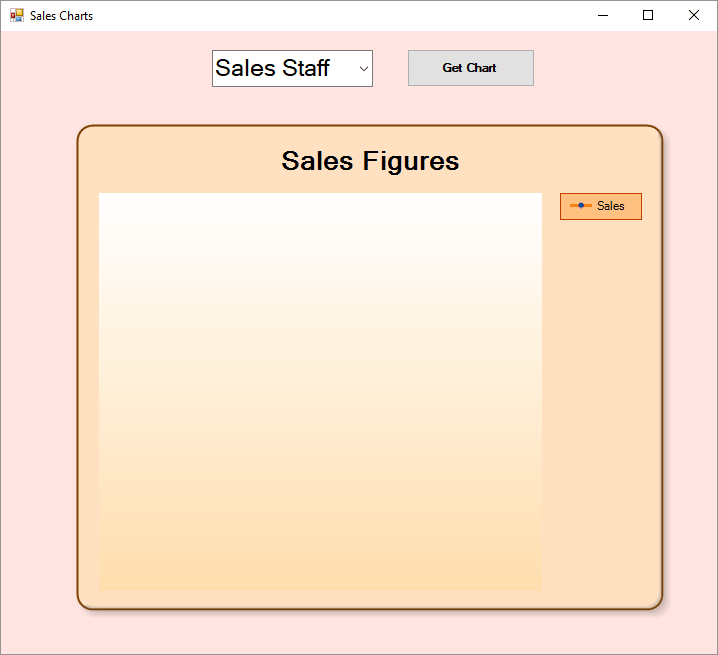Screen dimensions: 718x655
Task: Click the orange bottom region of plot area
Action: [x=320, y=570]
